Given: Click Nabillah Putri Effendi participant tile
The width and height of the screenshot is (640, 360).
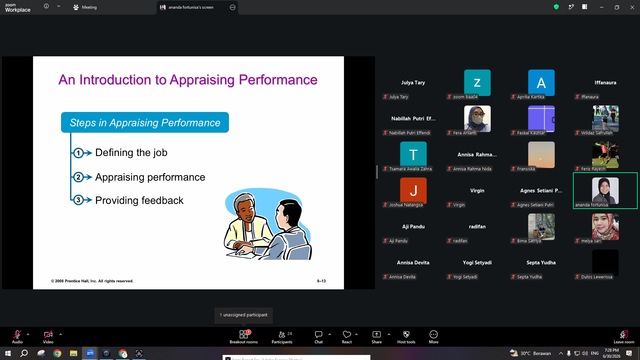Looking at the screenshot, I should tap(413, 119).
